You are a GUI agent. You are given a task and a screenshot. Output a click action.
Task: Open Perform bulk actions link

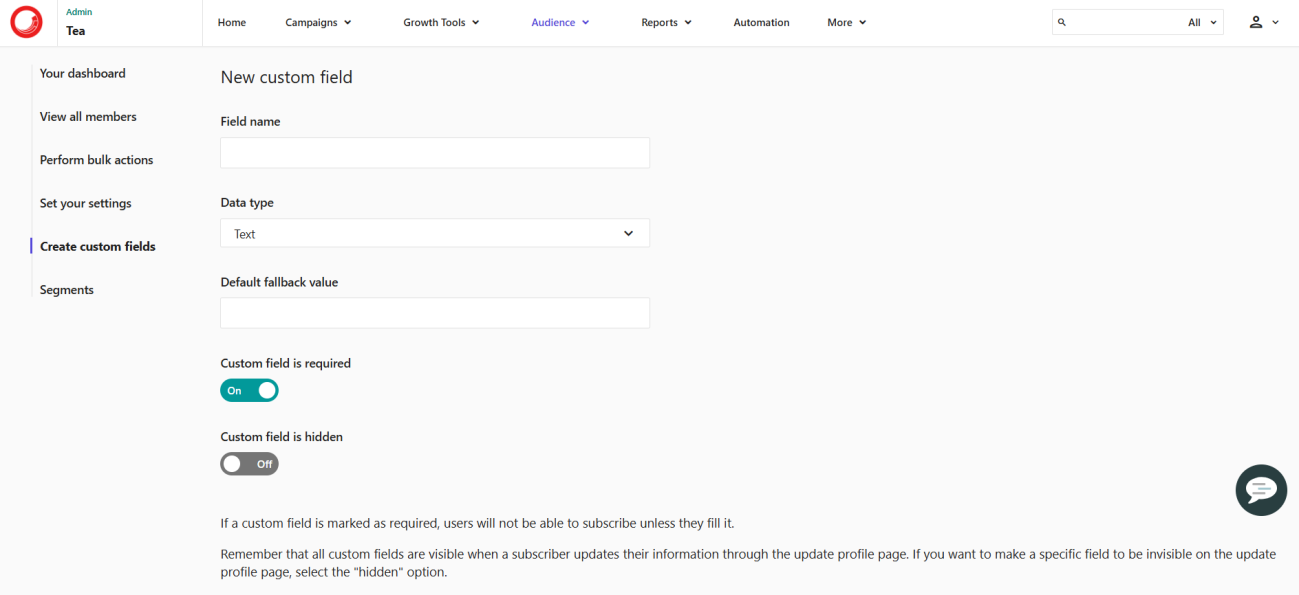(x=96, y=160)
